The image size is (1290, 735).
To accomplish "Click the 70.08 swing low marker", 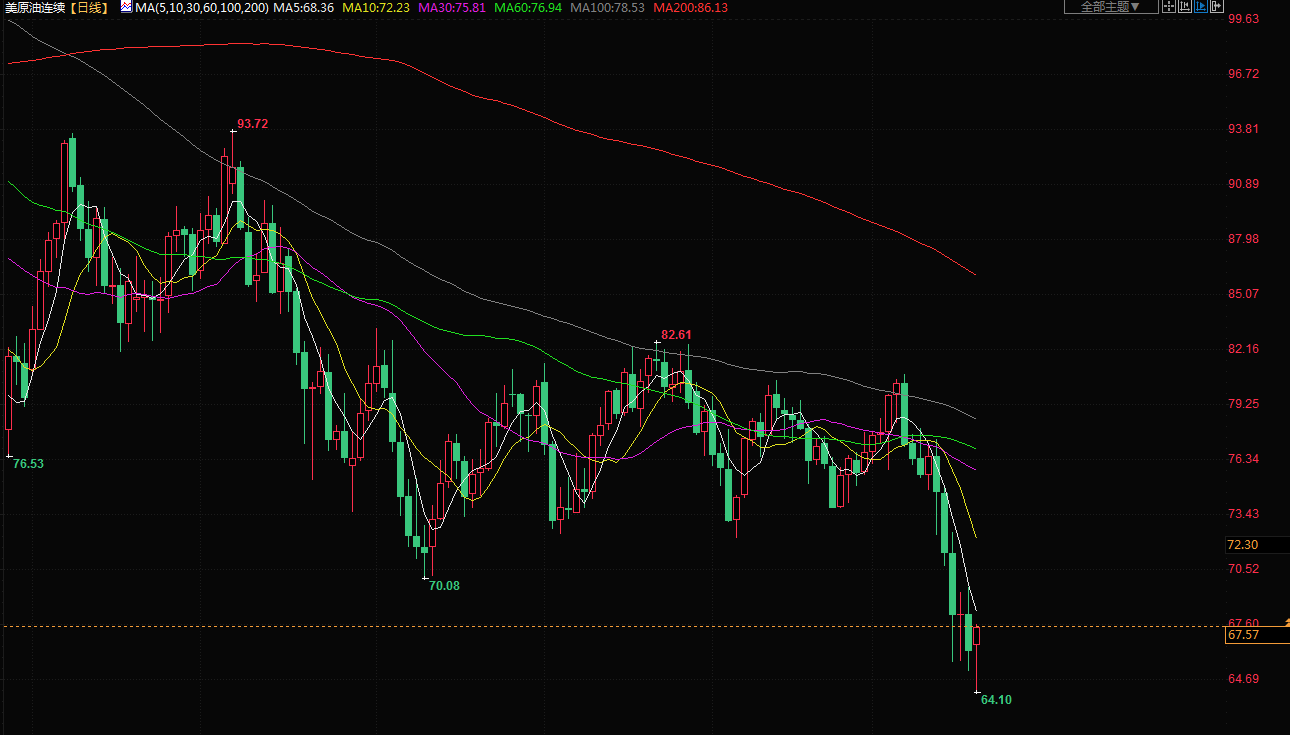I will pos(444,586).
